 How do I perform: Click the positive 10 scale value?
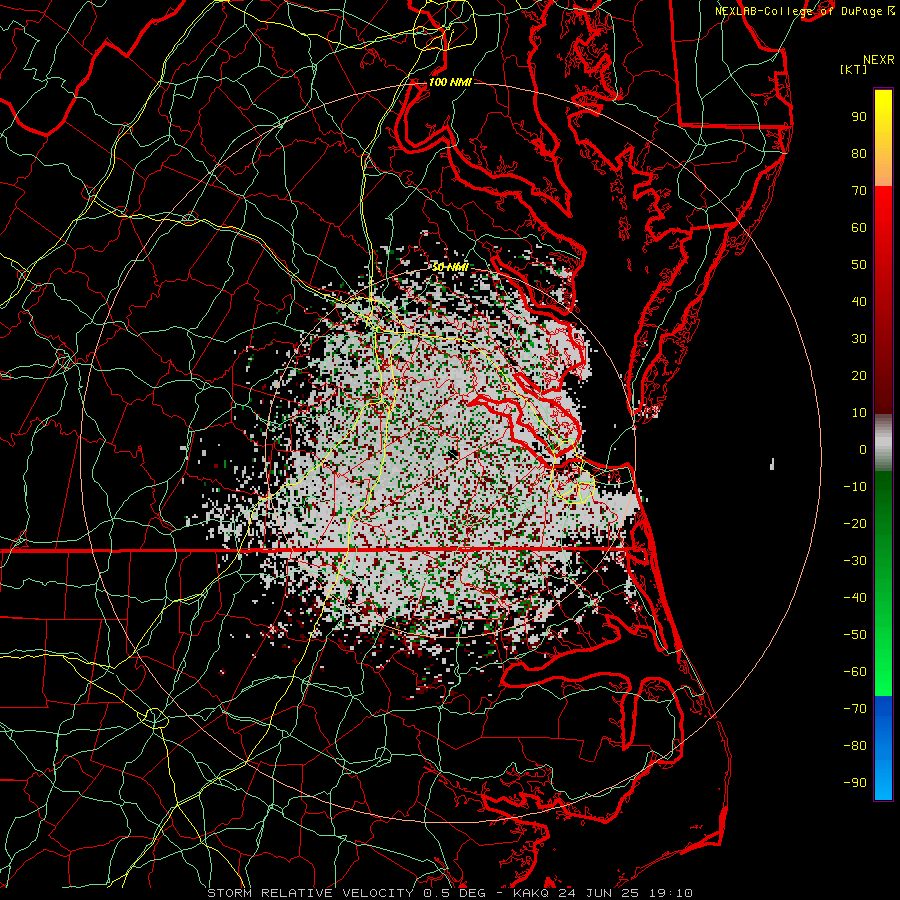click(859, 413)
